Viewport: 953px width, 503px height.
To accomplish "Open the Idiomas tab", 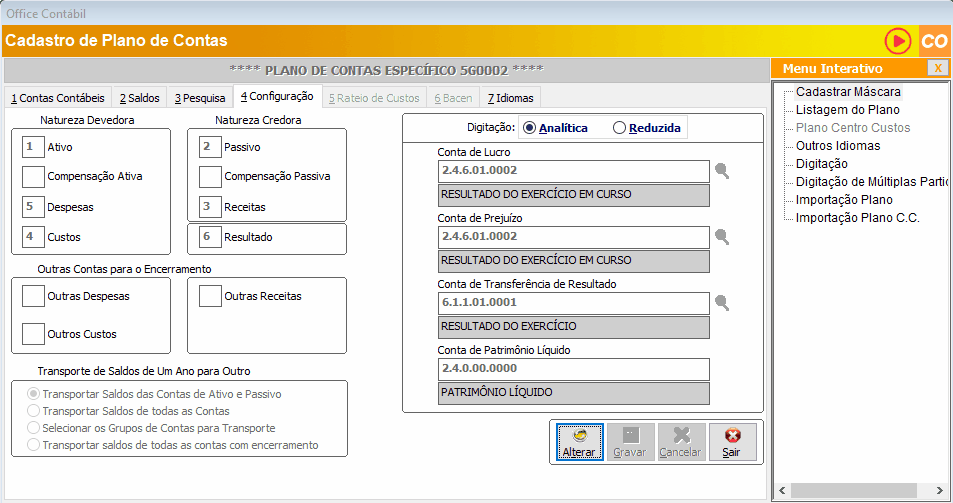I will (511, 98).
